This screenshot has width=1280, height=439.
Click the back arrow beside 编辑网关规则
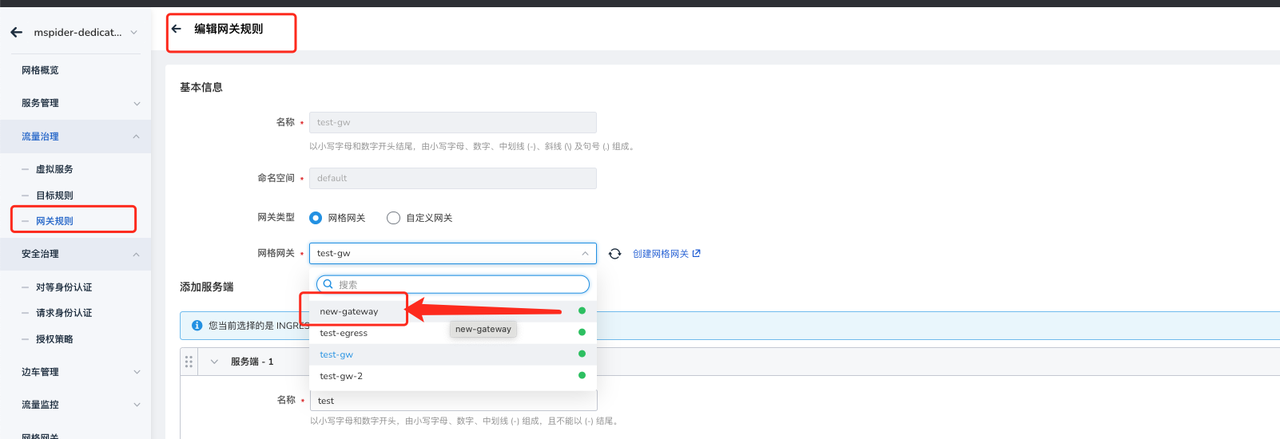tap(177, 29)
